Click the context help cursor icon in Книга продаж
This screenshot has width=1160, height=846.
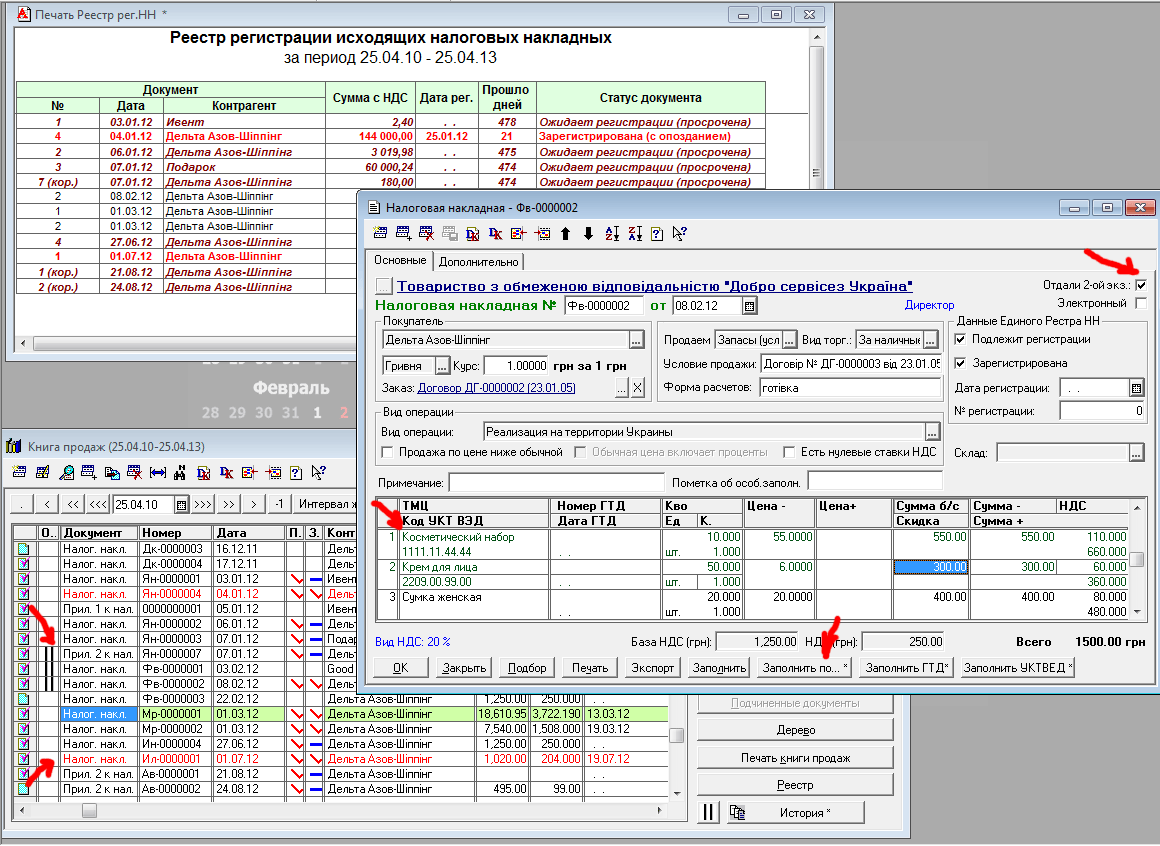pyautogui.click(x=319, y=473)
